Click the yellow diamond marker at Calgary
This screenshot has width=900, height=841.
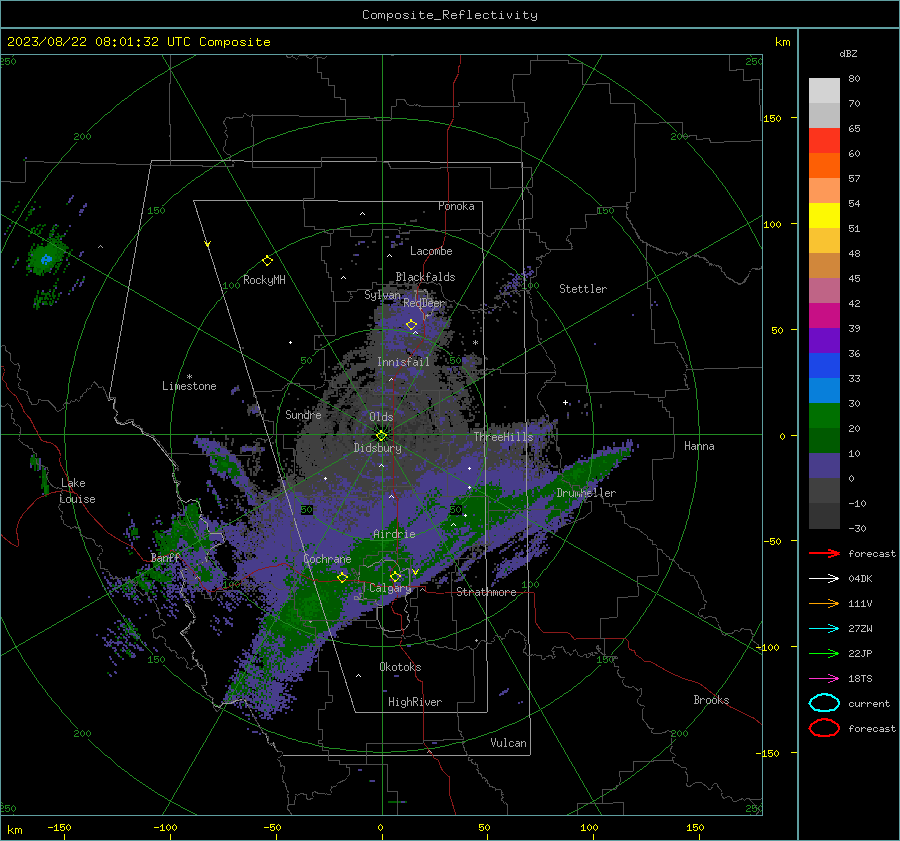pos(395,576)
